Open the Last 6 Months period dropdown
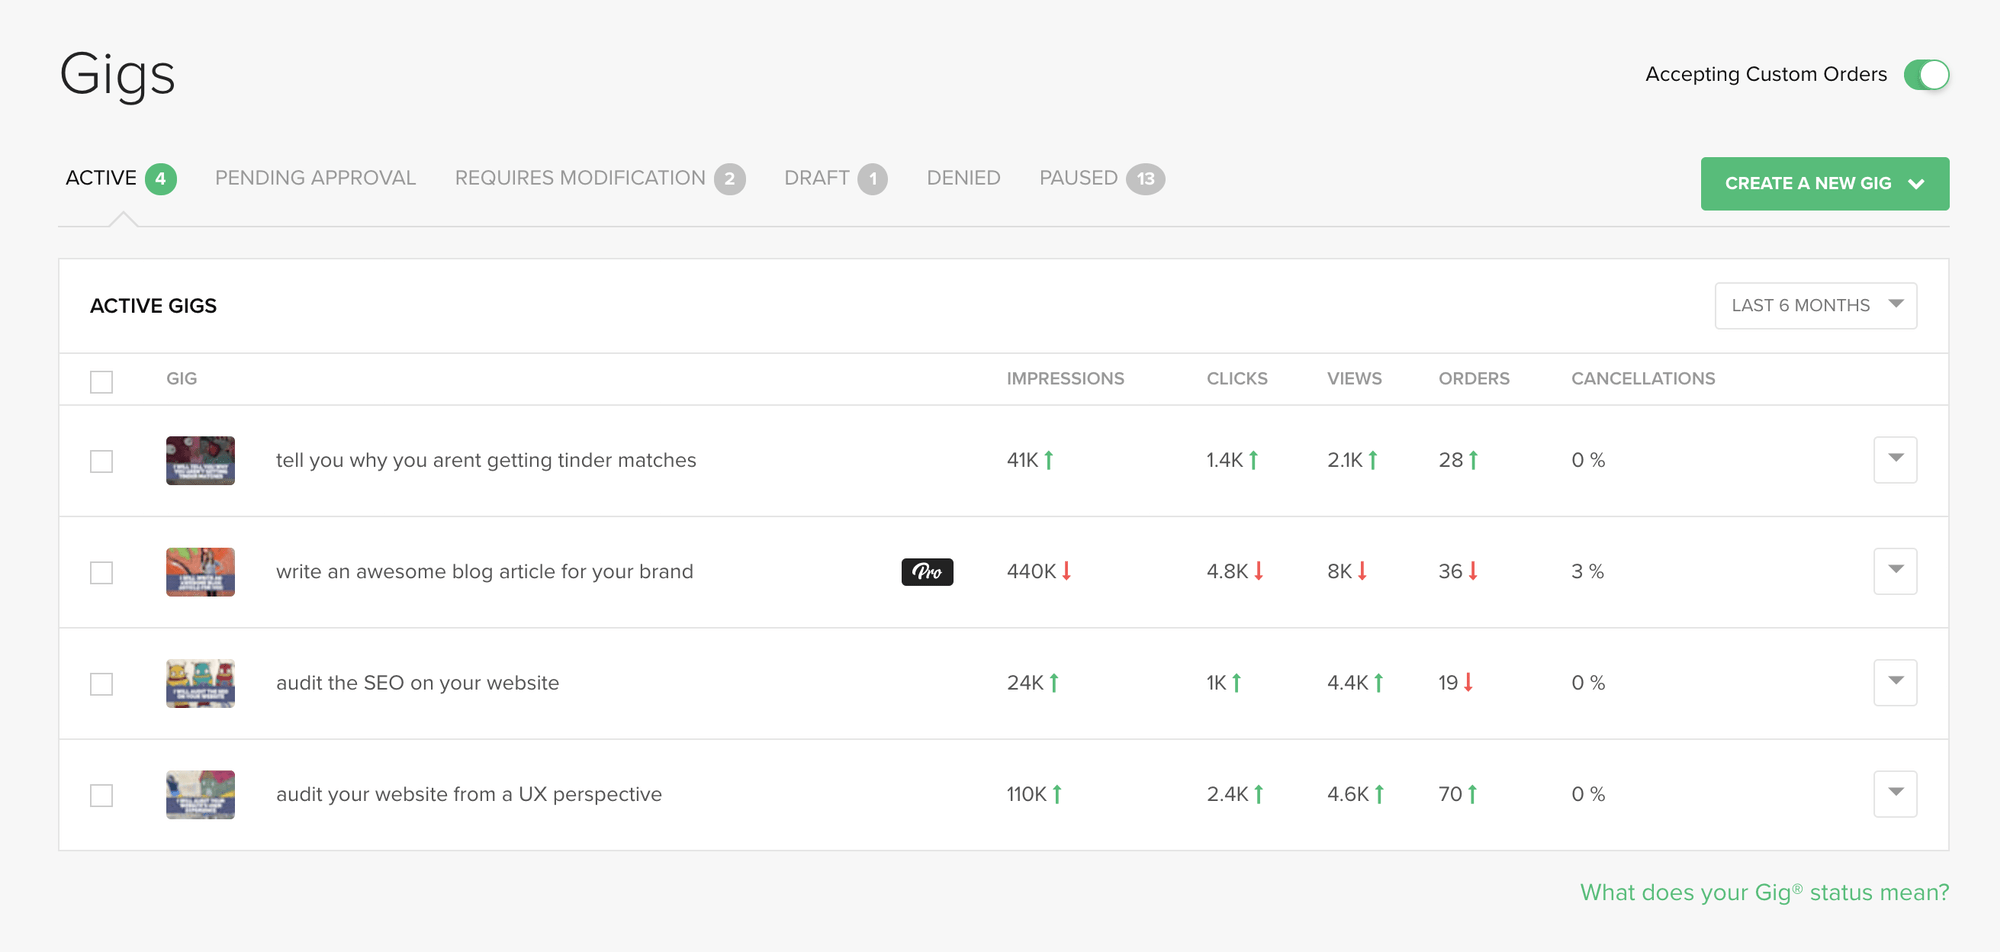 pyautogui.click(x=1815, y=306)
